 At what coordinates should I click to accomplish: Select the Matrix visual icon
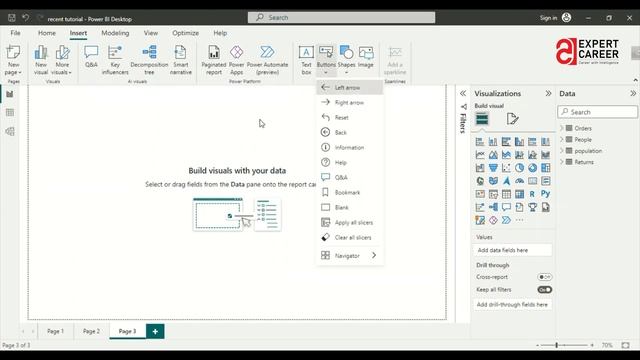519,194
